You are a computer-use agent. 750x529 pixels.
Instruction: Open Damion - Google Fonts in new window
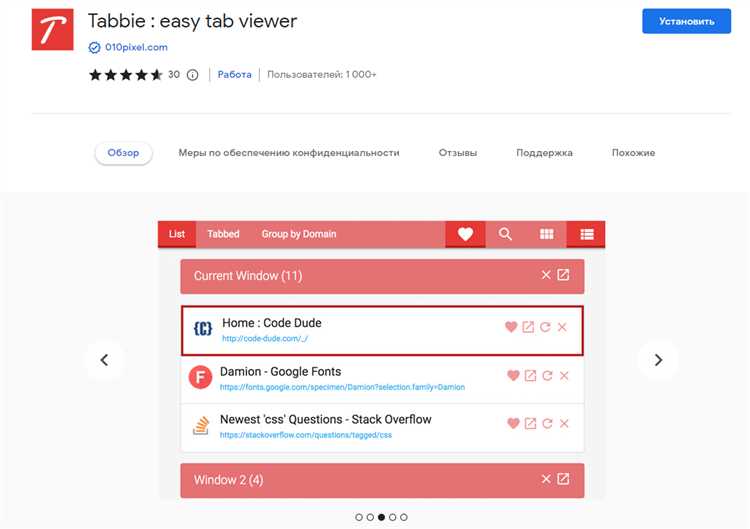coord(530,375)
